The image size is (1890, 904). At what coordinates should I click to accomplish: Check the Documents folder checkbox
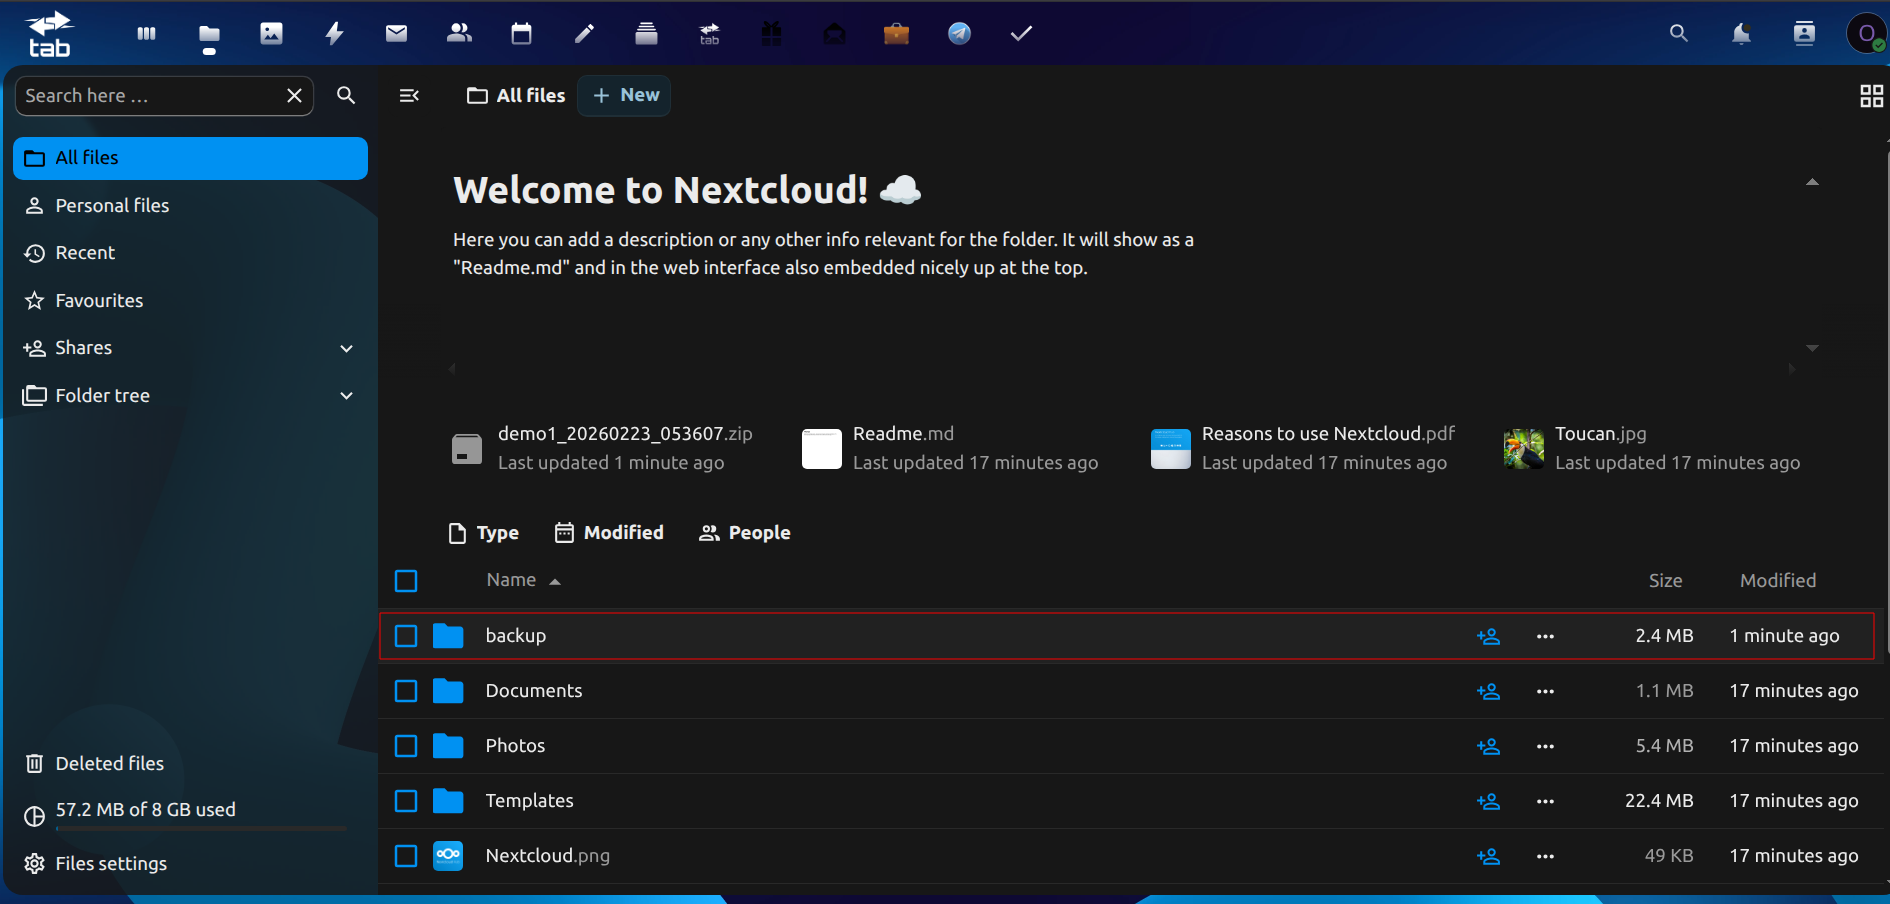(406, 691)
